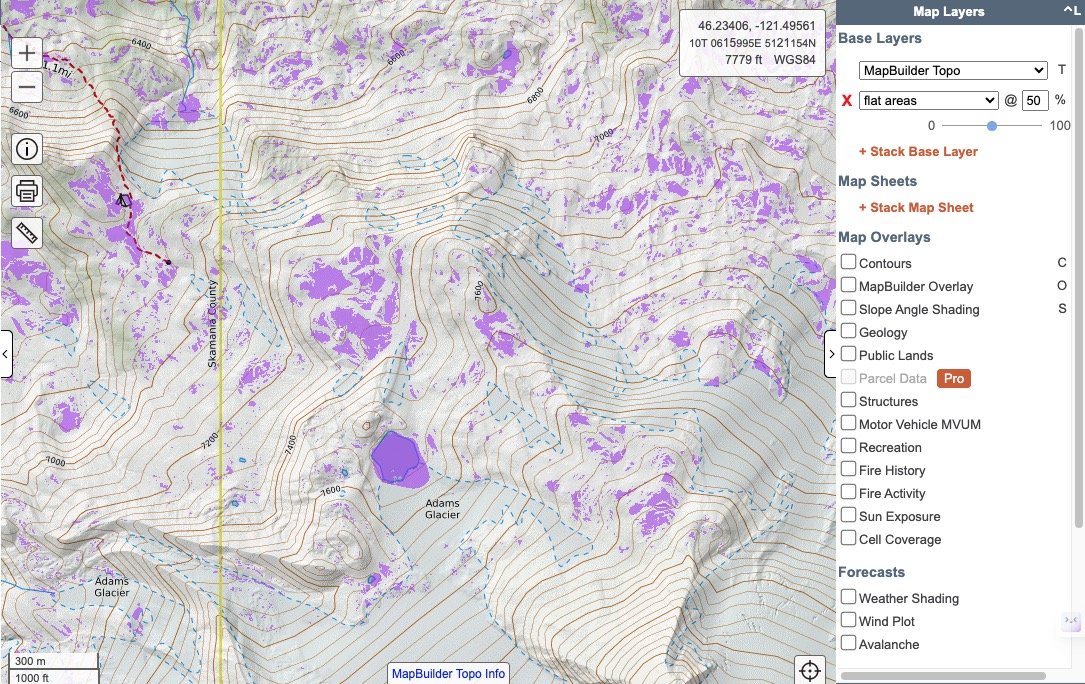Click the print map icon

pyautogui.click(x=26, y=191)
